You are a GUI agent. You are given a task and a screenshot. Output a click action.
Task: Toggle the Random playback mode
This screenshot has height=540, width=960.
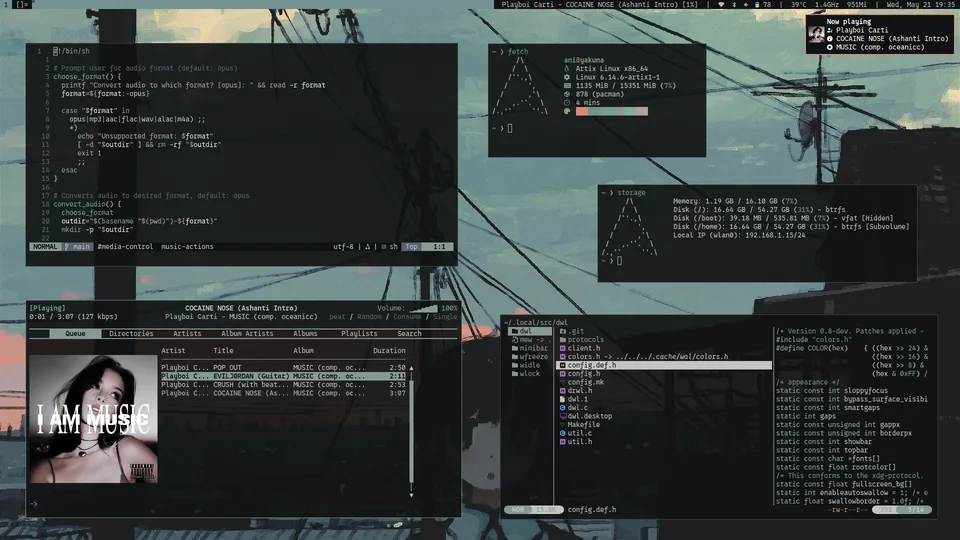click(369, 317)
